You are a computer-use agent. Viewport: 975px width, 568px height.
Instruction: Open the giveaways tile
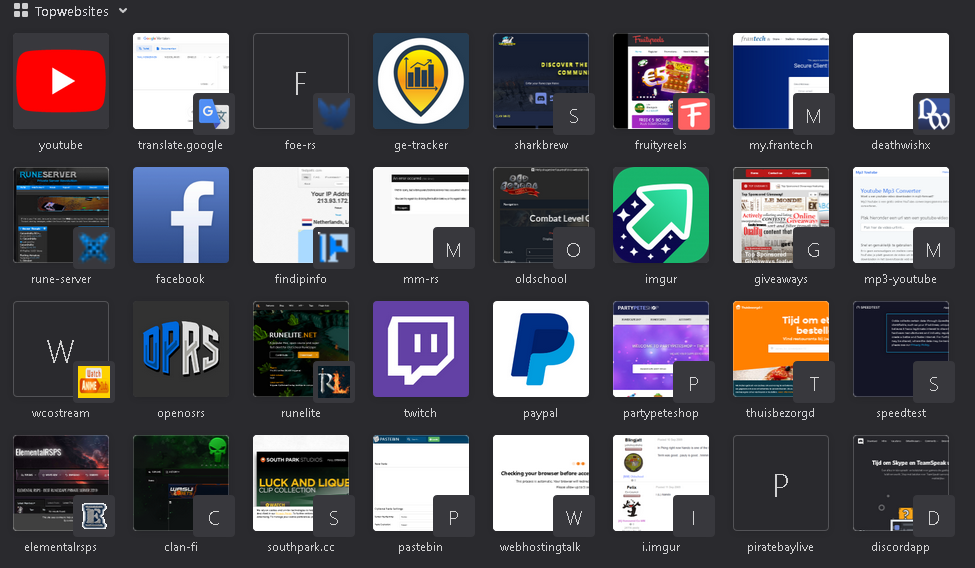tap(781, 215)
